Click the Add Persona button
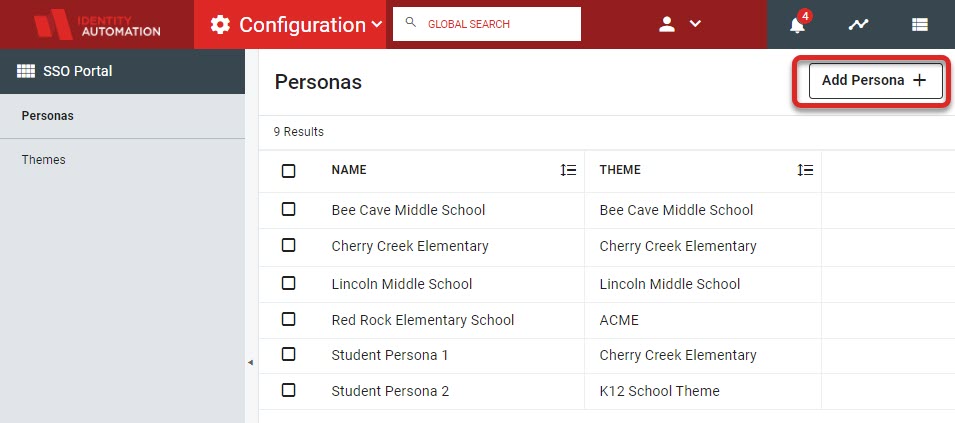955x423 pixels. coord(875,80)
